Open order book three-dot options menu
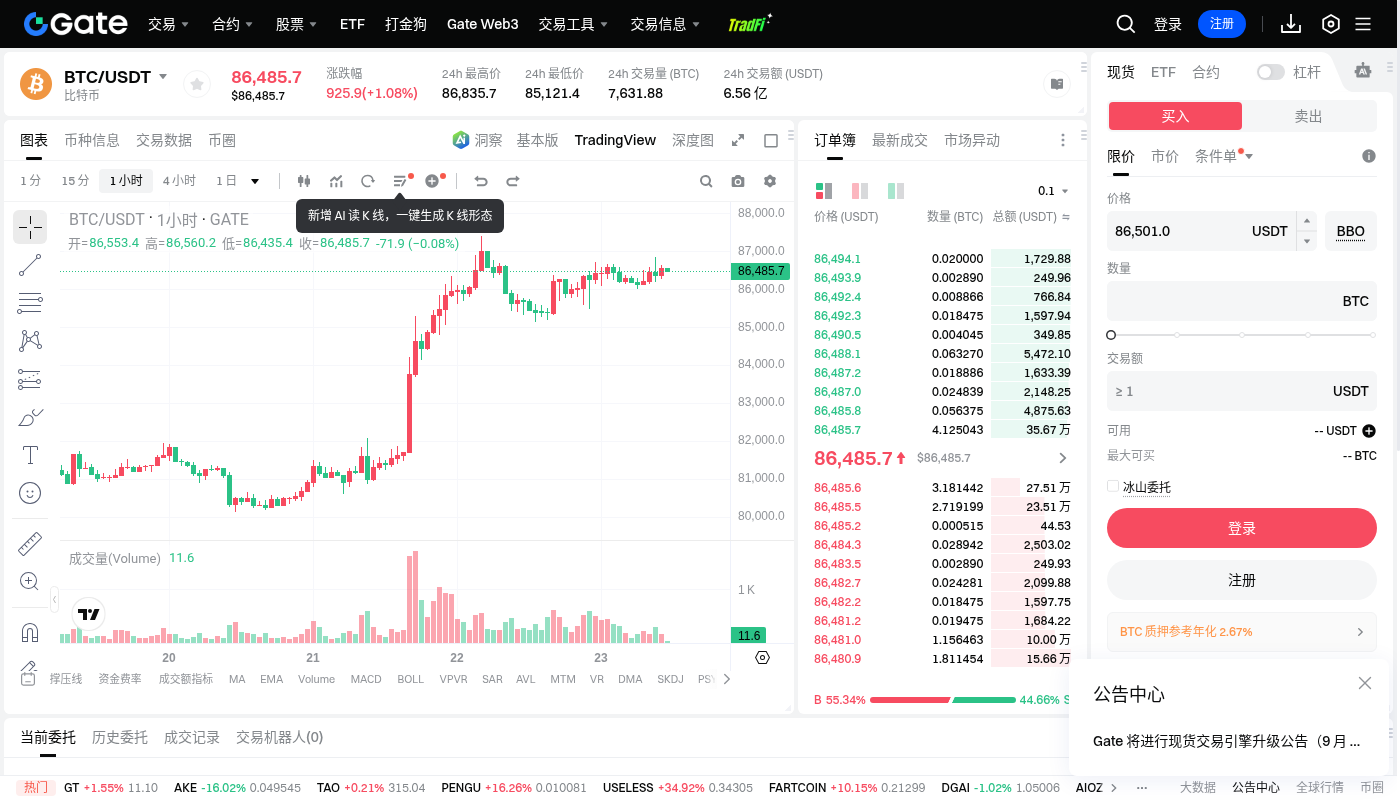The image size is (1400, 800). pyautogui.click(x=1063, y=140)
